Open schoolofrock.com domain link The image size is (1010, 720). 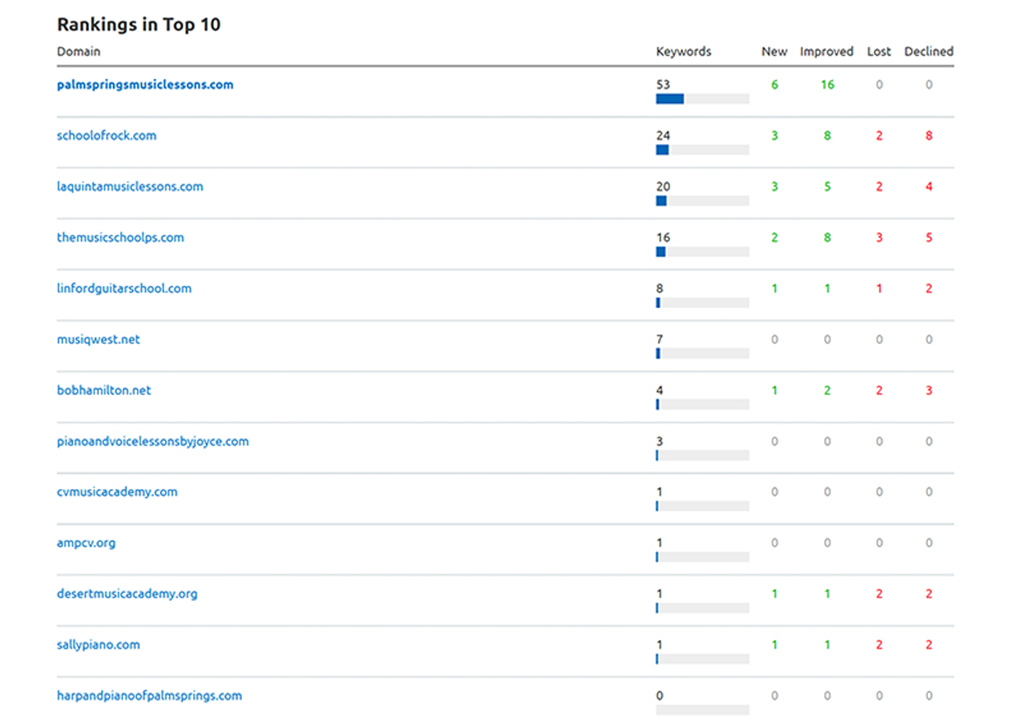pos(106,135)
